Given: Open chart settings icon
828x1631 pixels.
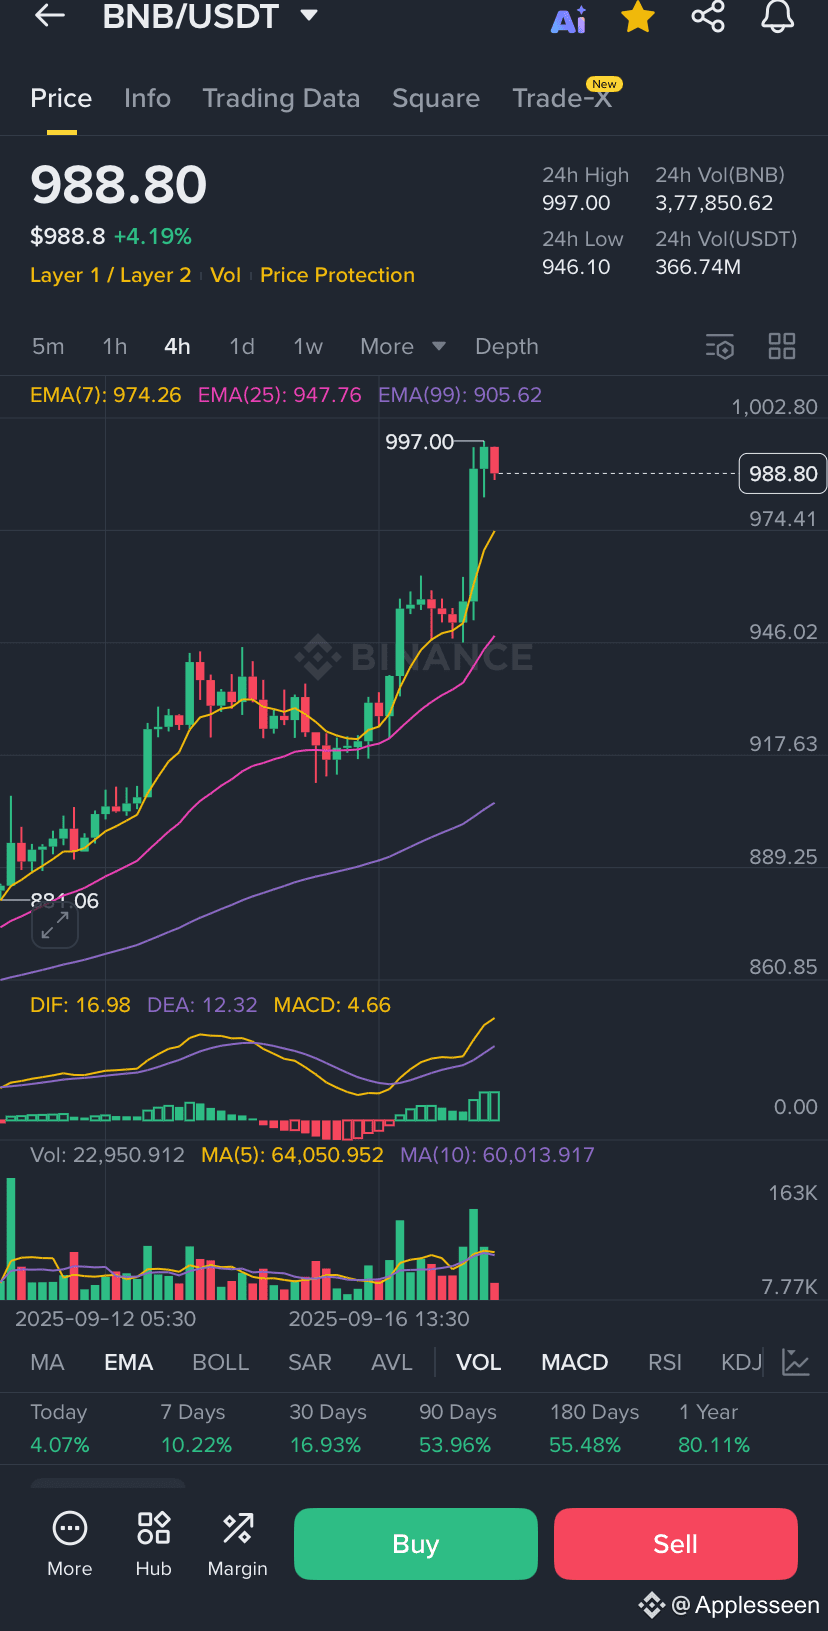Looking at the screenshot, I should (x=720, y=346).
